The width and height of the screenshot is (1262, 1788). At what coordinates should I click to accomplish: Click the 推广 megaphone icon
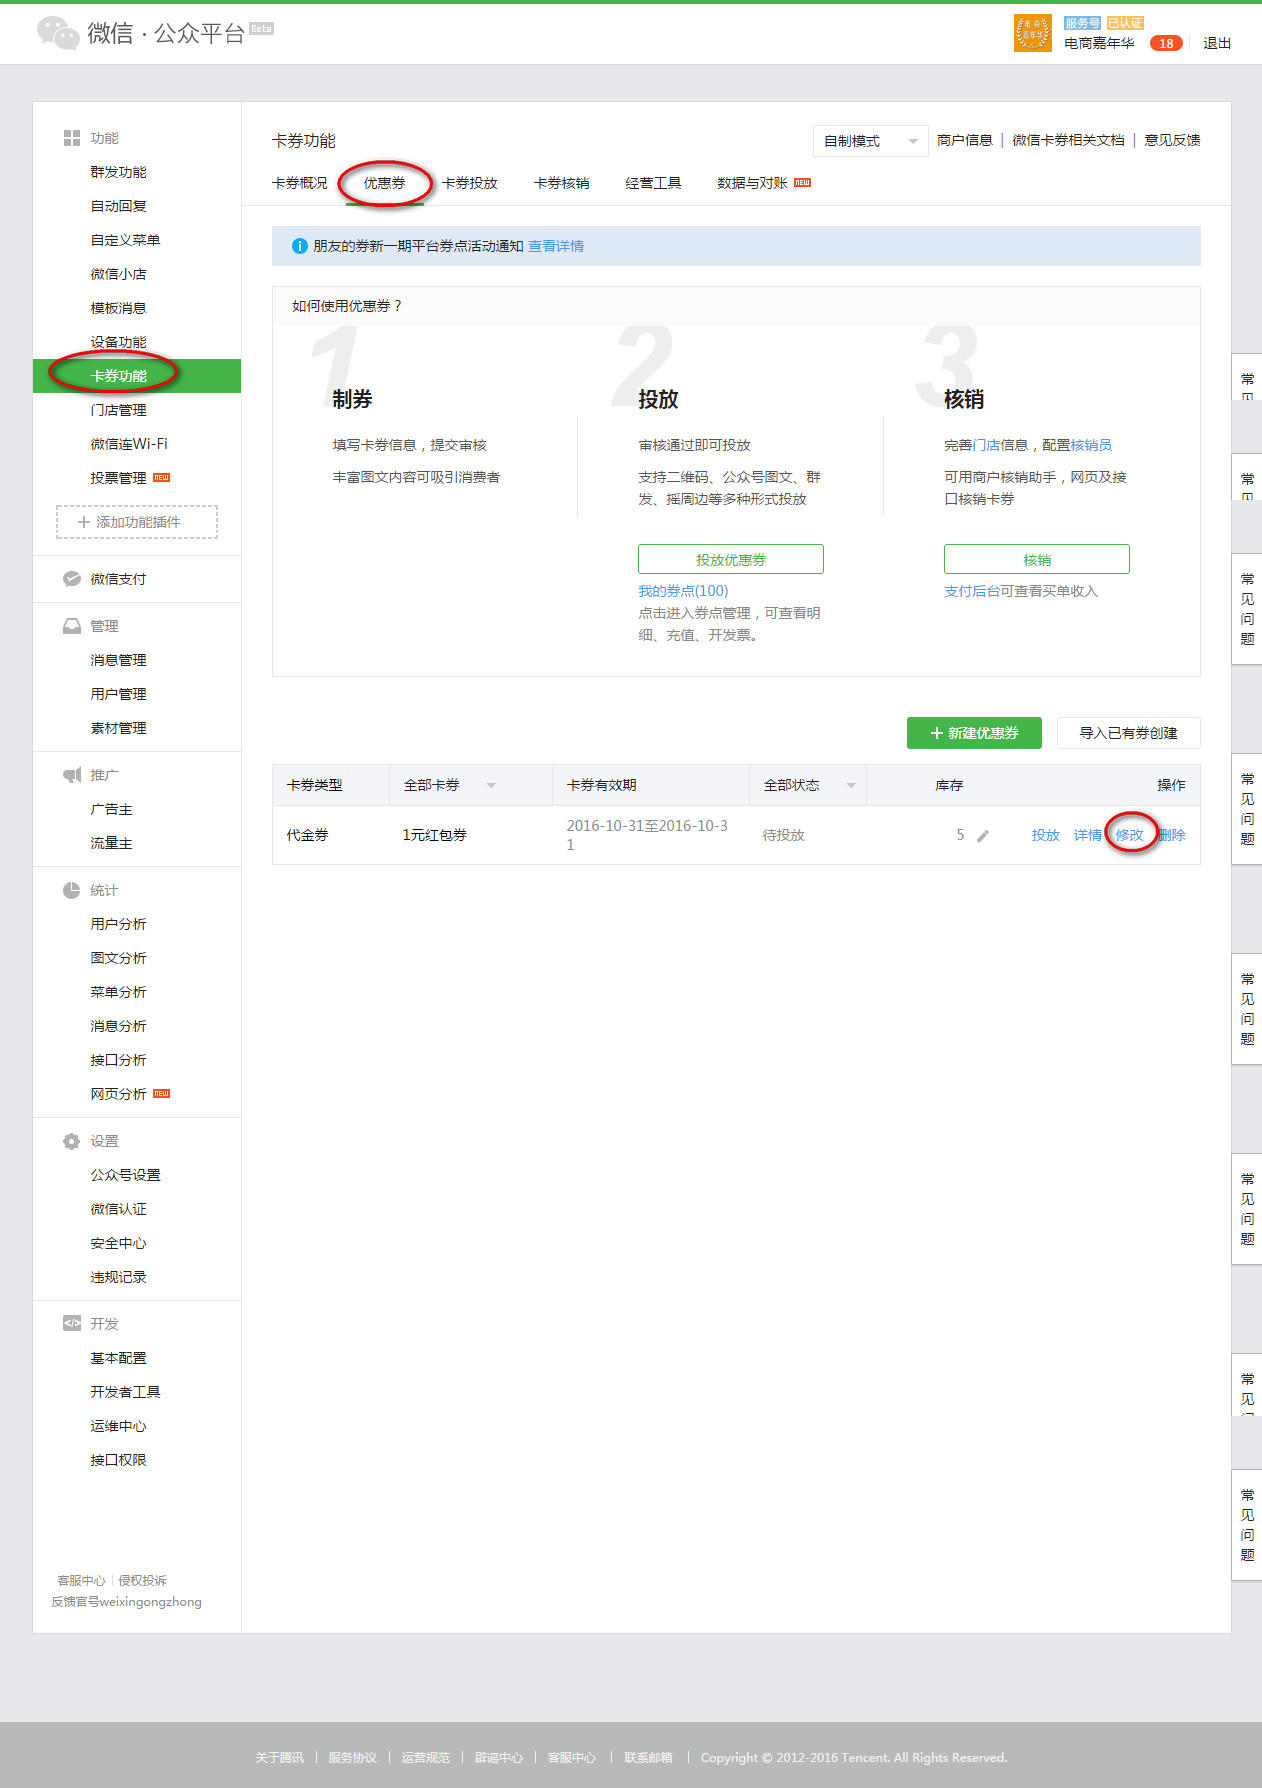click(72, 775)
